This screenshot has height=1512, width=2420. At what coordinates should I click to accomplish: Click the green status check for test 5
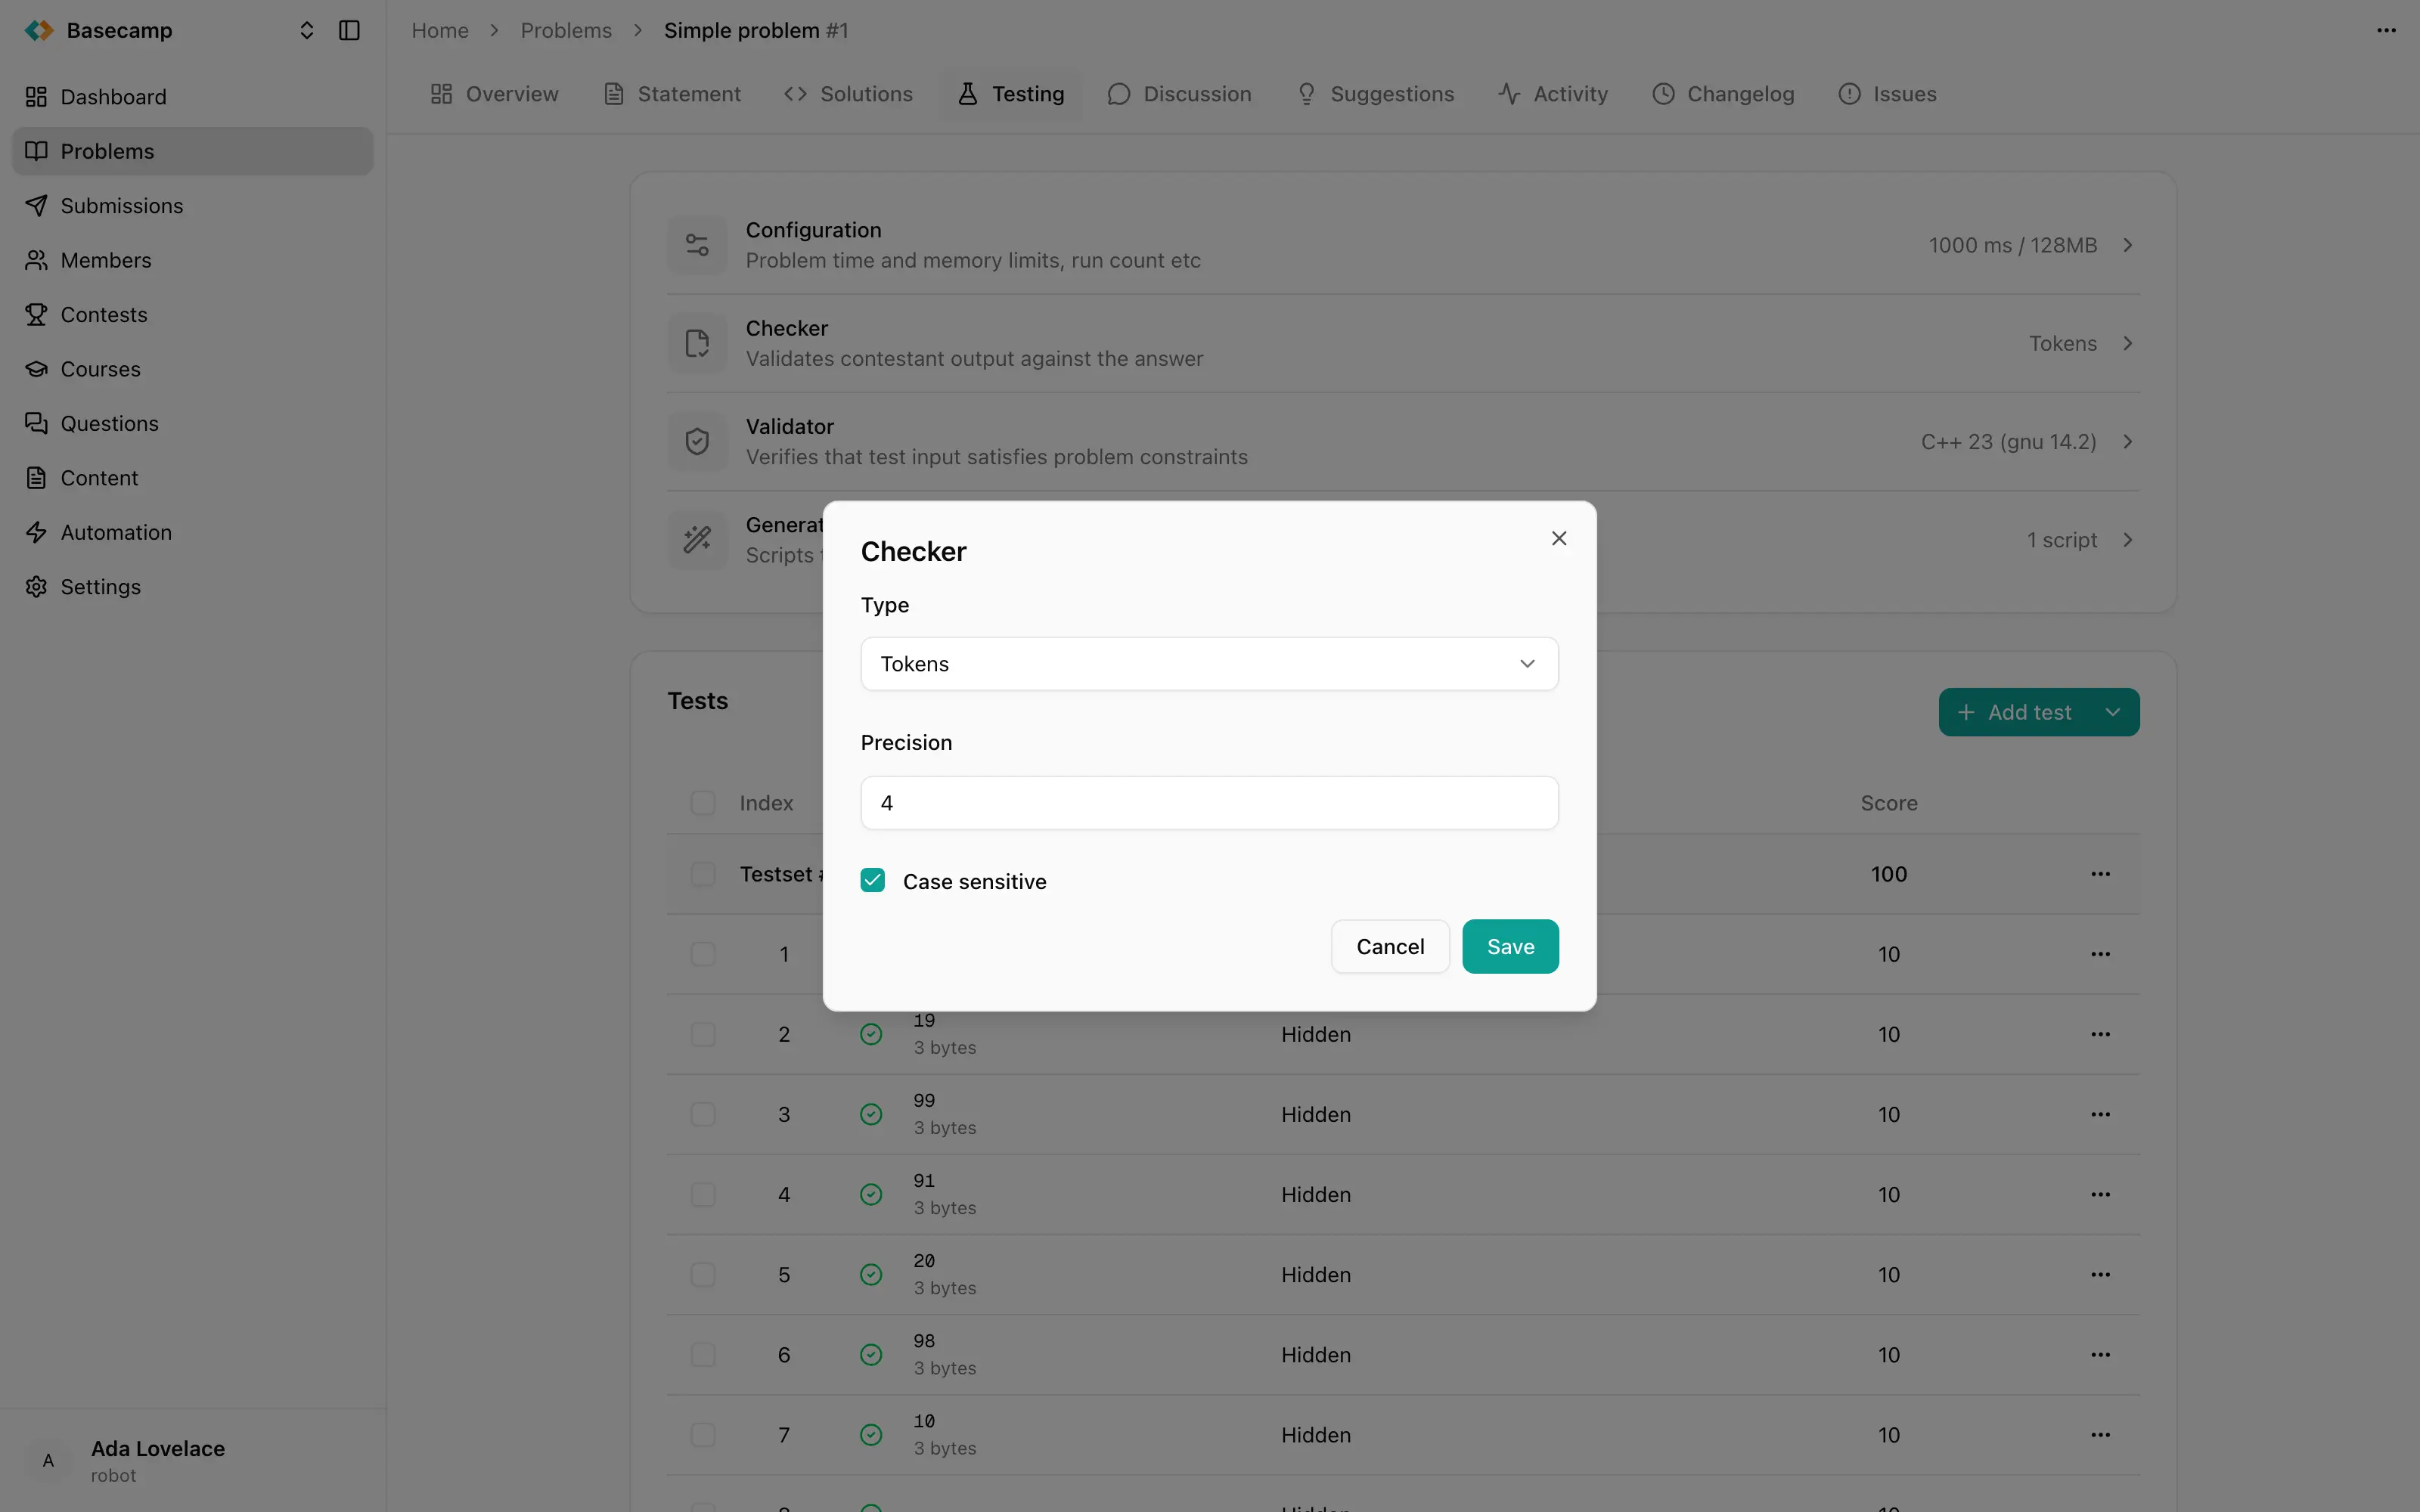pos(871,1275)
